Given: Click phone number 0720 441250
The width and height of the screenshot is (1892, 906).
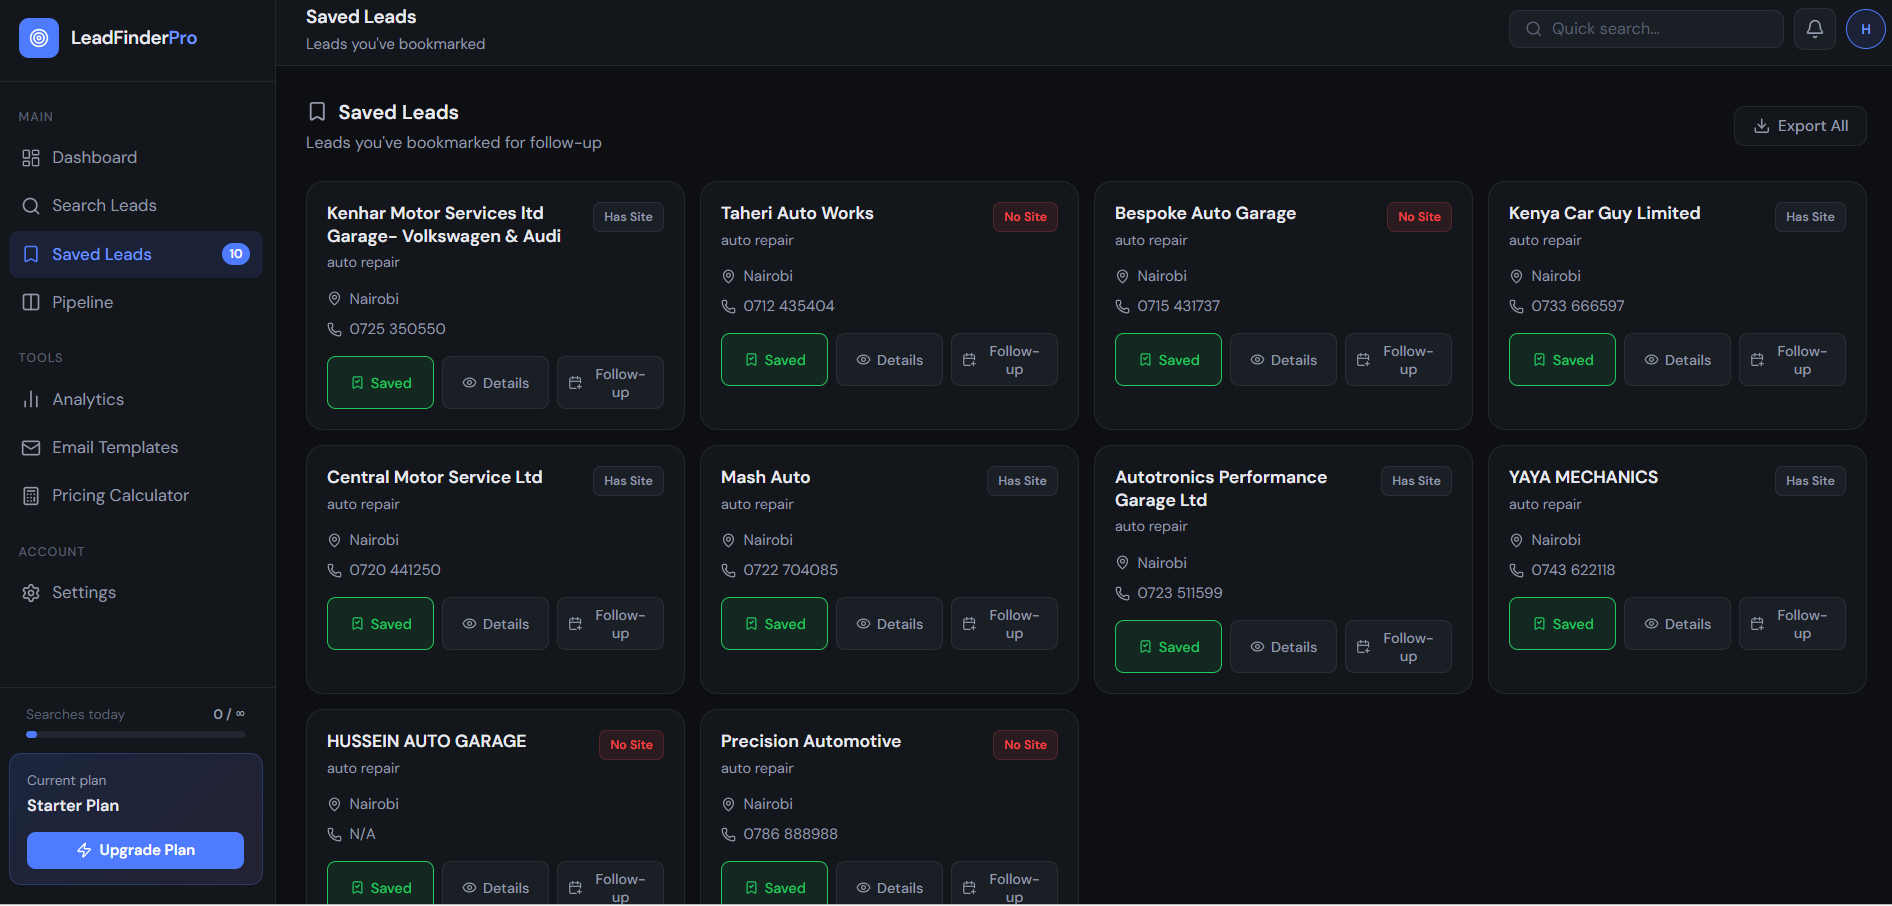Looking at the screenshot, I should click(x=395, y=570).
